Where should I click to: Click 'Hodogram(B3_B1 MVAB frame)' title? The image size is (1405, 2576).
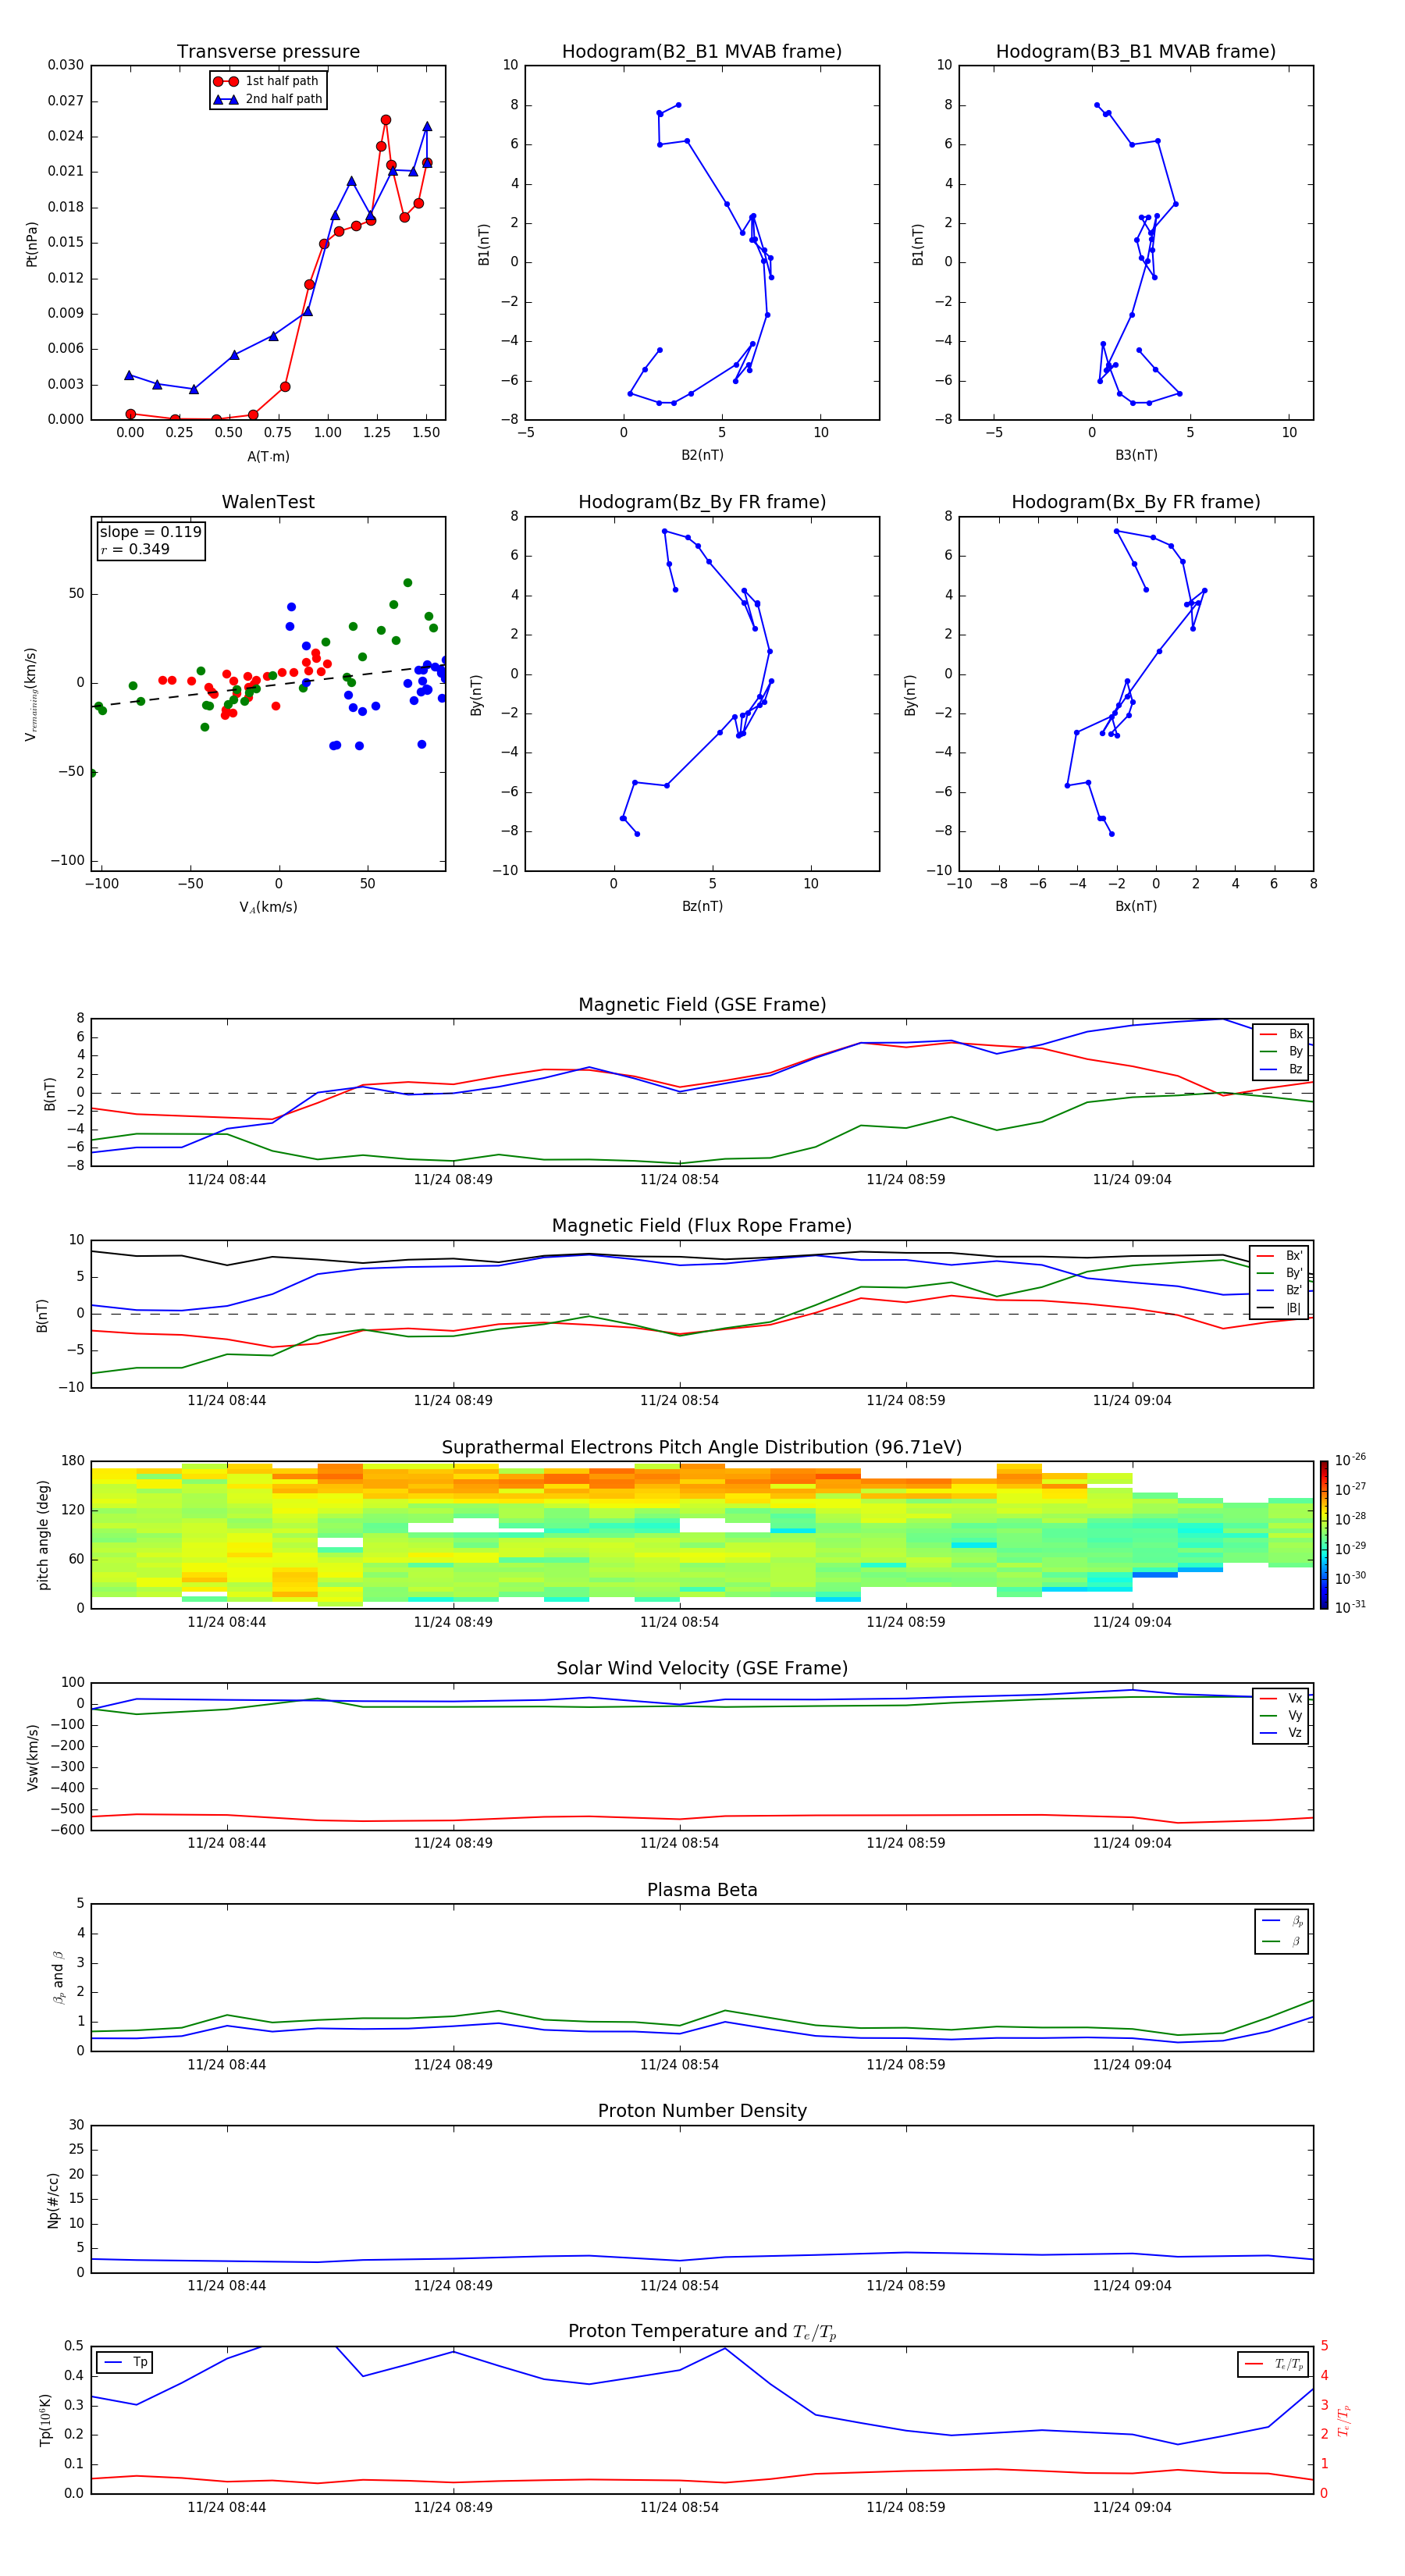coord(1136,51)
